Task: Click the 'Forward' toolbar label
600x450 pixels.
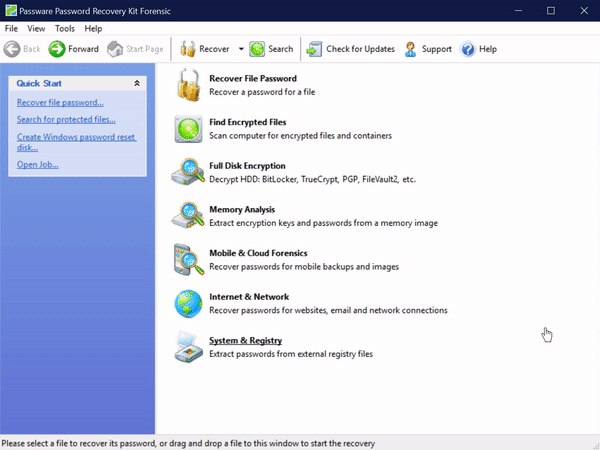Action: coord(83,49)
